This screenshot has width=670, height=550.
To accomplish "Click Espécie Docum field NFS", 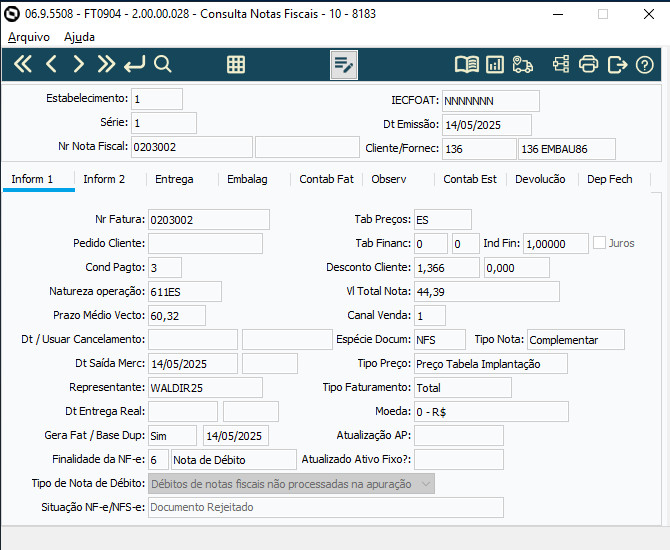I will [x=440, y=340].
